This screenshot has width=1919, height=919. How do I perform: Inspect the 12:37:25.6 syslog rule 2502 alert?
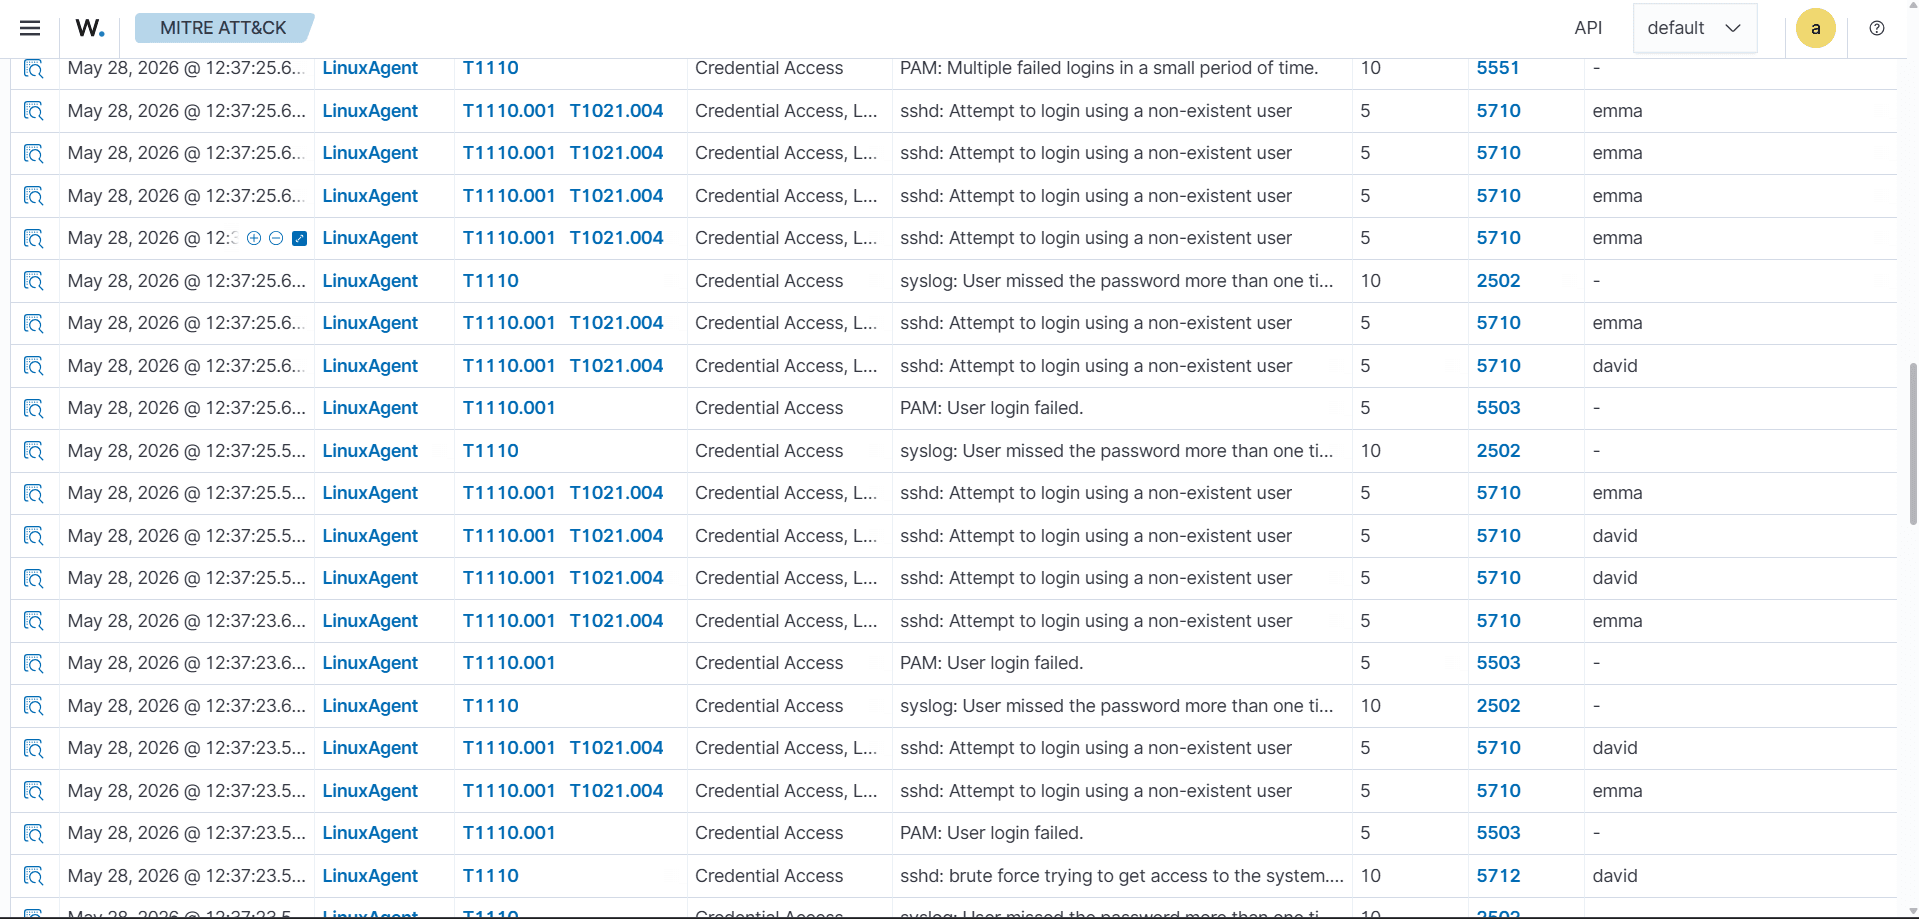tap(34, 281)
